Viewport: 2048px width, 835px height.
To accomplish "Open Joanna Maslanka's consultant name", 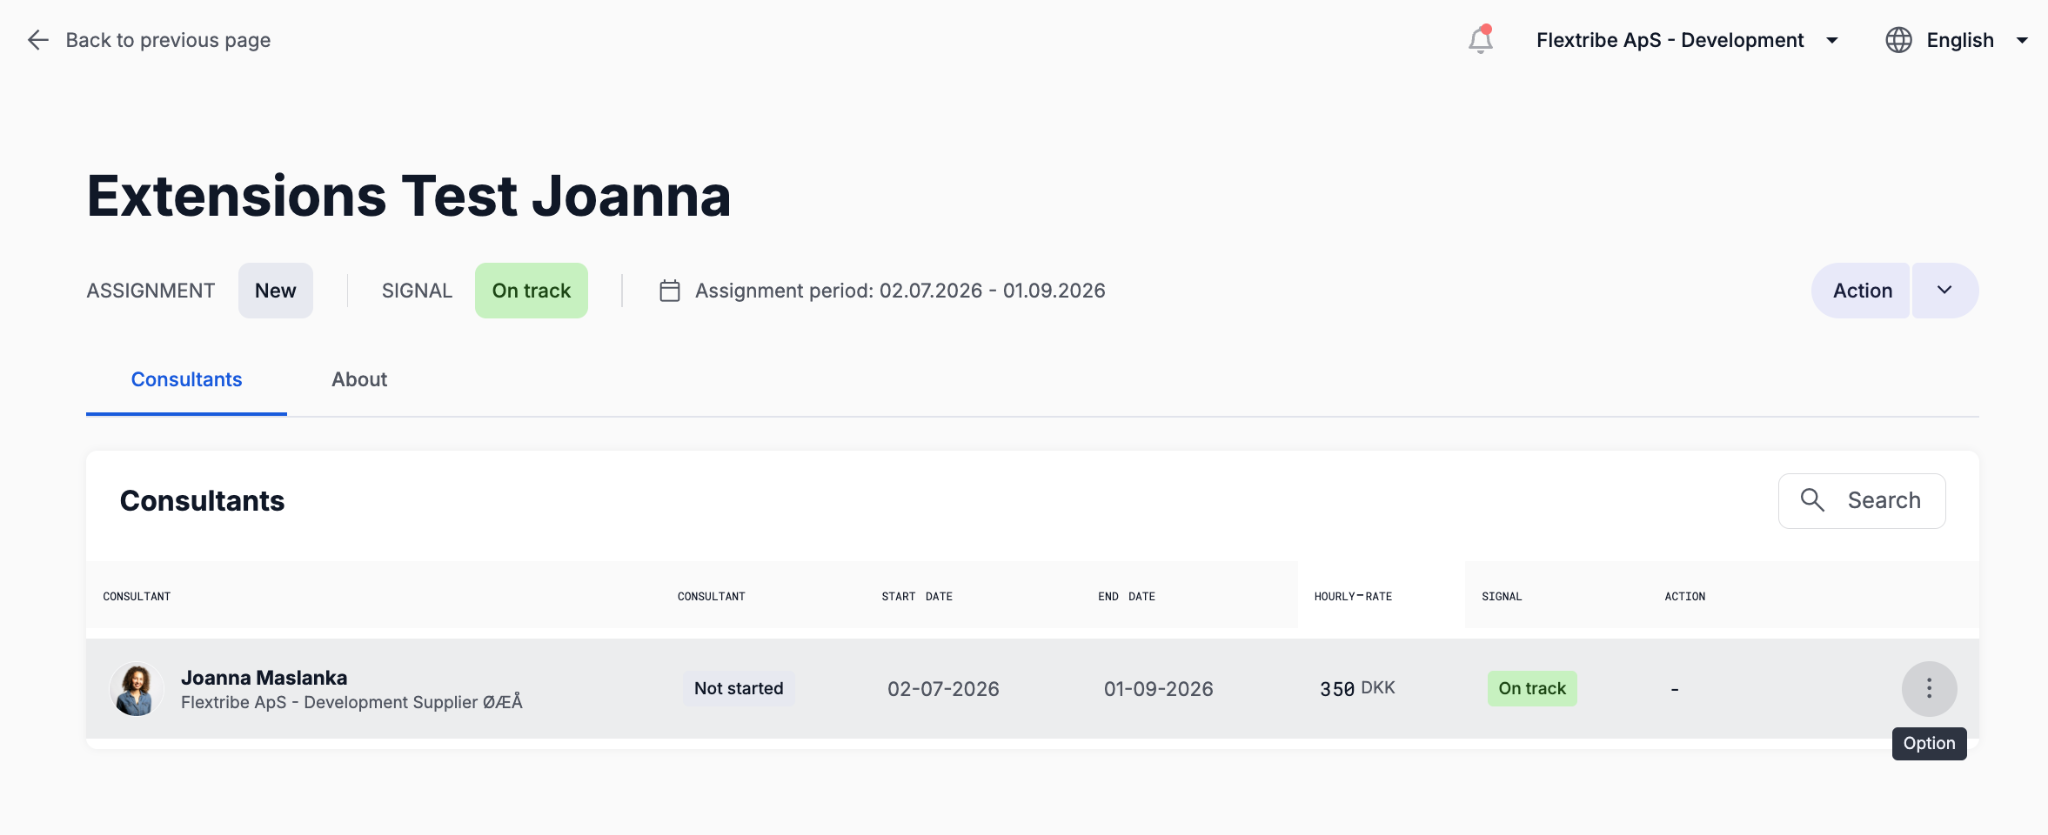I will [264, 678].
